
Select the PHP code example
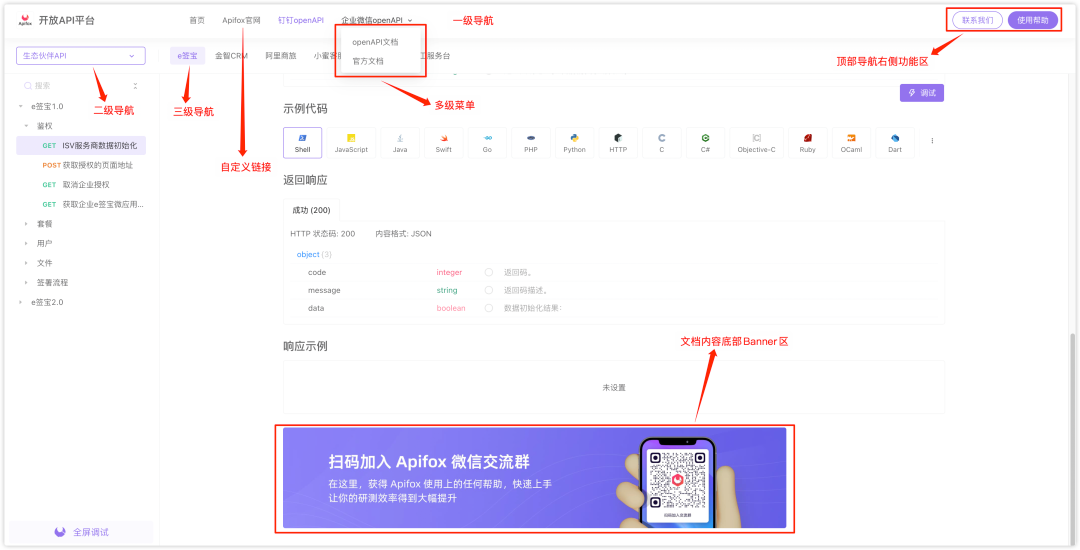click(x=531, y=142)
